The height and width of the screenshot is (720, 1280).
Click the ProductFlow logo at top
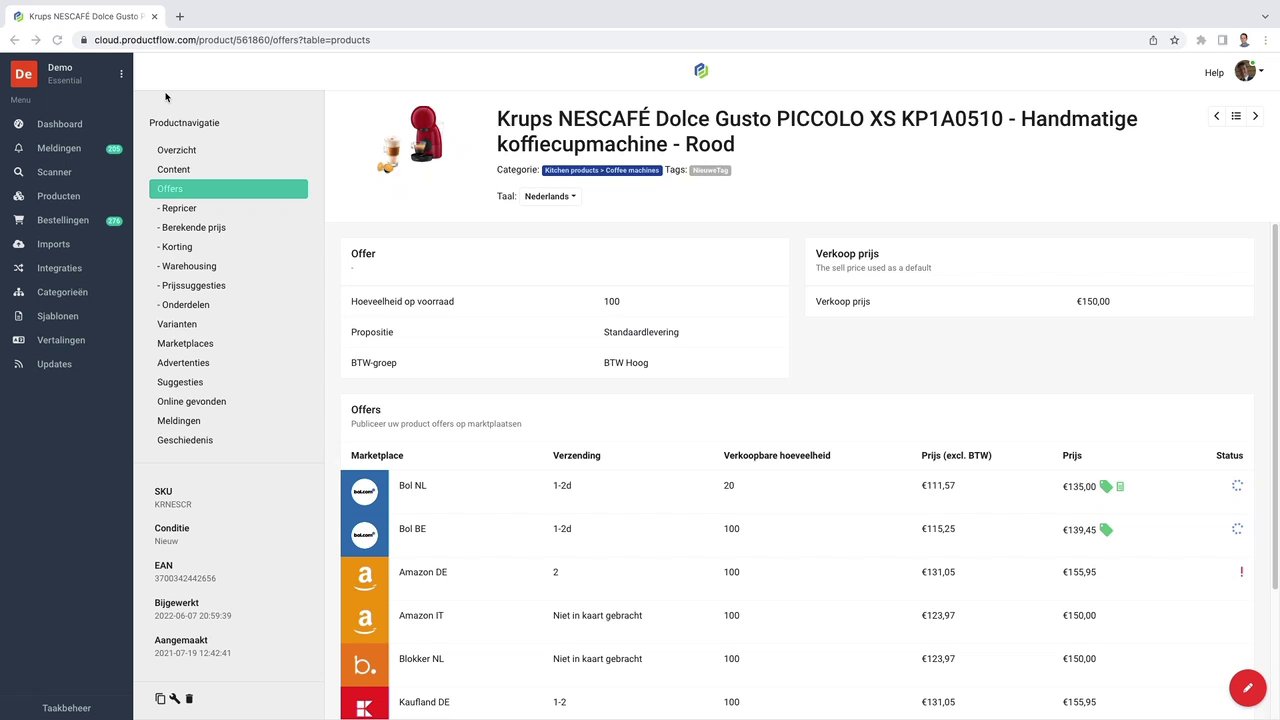coord(701,70)
